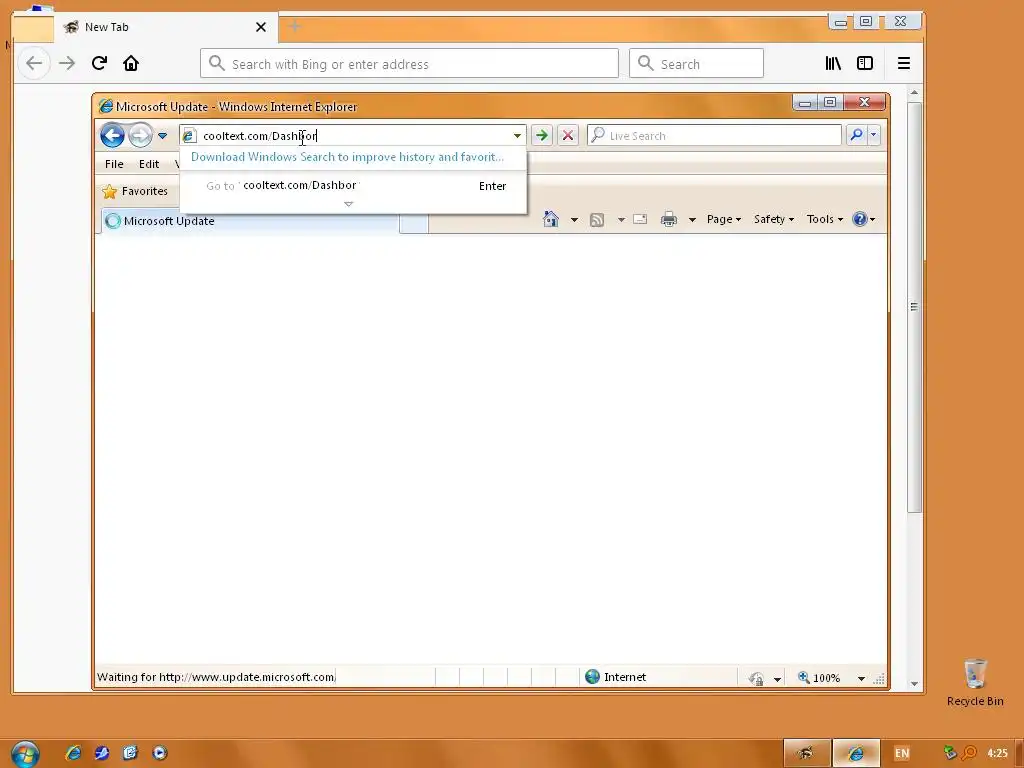The height and width of the screenshot is (768, 1024).
Task: Open the Safety menu in the command bar
Action: 774,219
